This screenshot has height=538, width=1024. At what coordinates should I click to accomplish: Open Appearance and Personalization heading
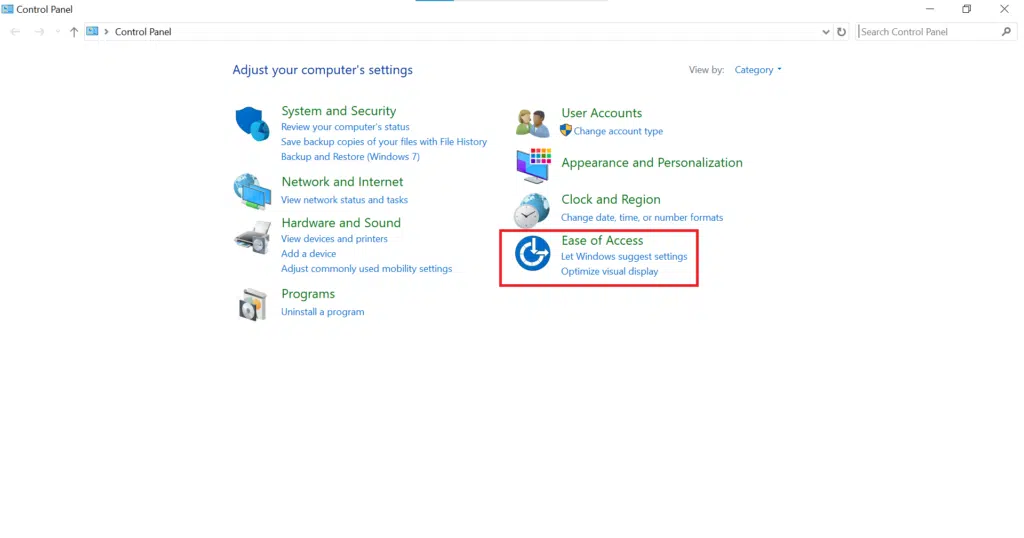click(652, 163)
